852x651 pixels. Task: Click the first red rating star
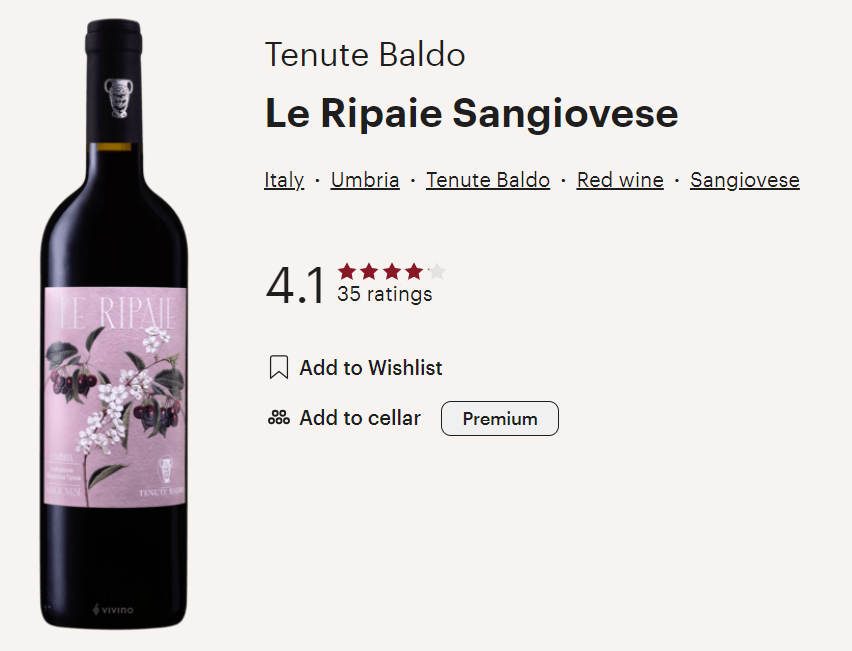pyautogui.click(x=347, y=271)
